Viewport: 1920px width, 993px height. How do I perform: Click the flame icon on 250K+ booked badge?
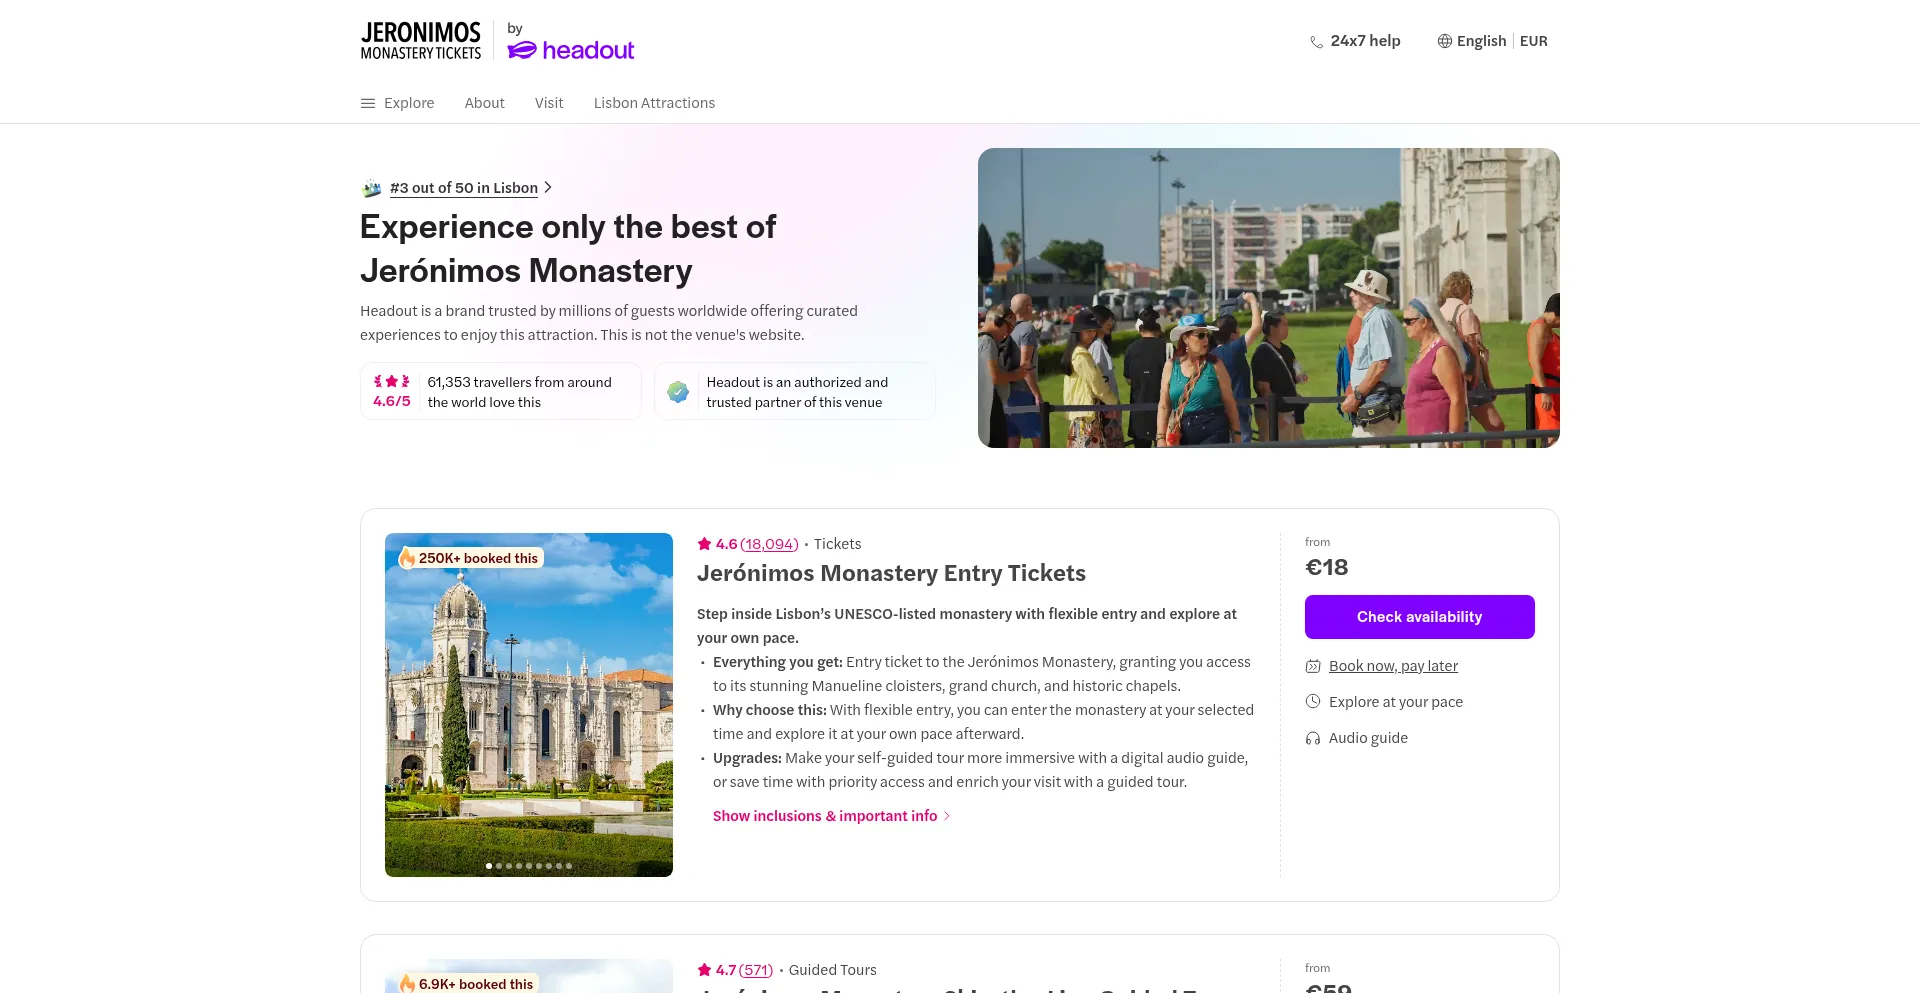click(x=407, y=558)
